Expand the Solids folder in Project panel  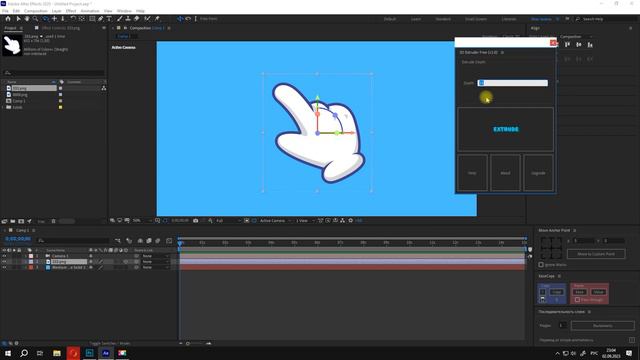click(3, 107)
